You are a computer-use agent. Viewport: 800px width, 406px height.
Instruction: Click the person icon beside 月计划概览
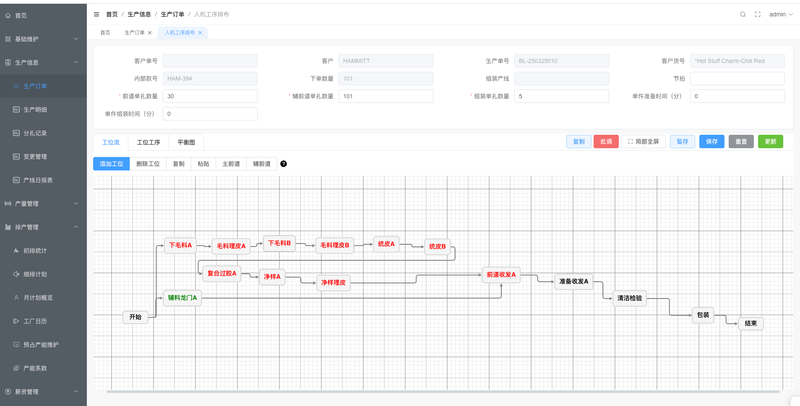pyautogui.click(x=16, y=297)
